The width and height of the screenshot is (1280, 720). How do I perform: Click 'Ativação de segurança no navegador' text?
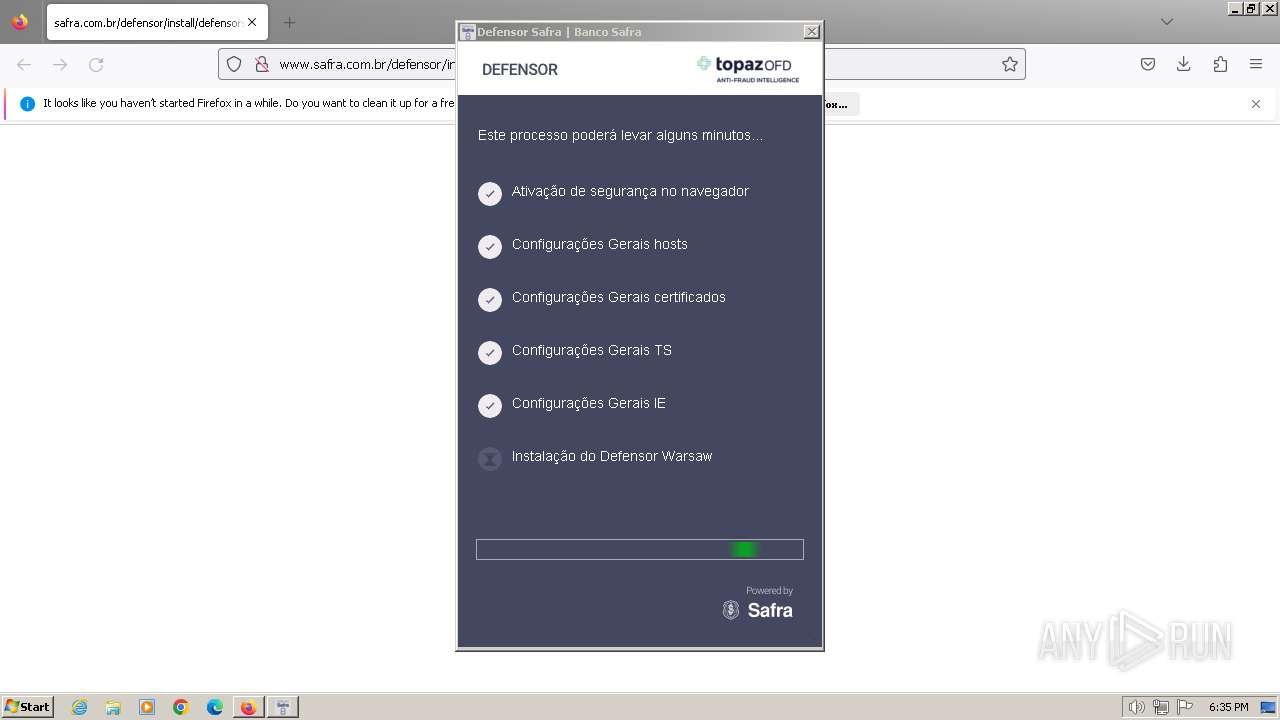[x=630, y=191]
